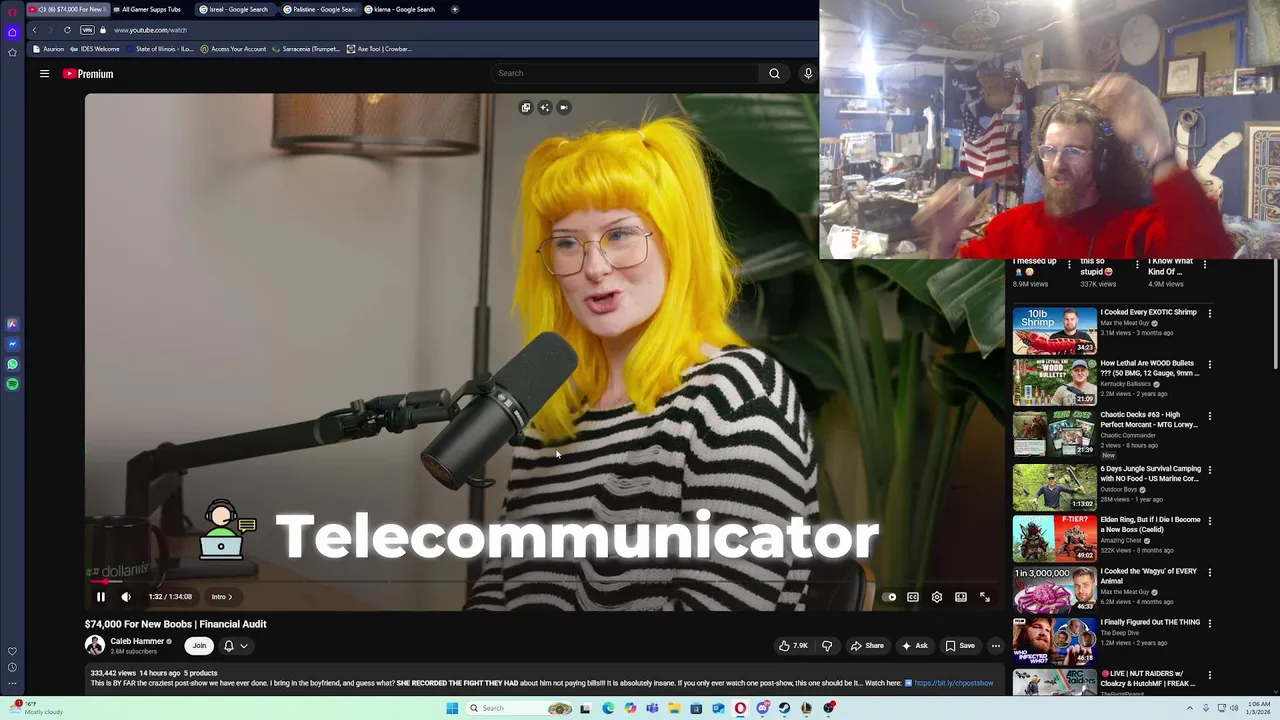The height and width of the screenshot is (720, 1280).
Task: Click popout icon atop video
Action: pos(526,107)
